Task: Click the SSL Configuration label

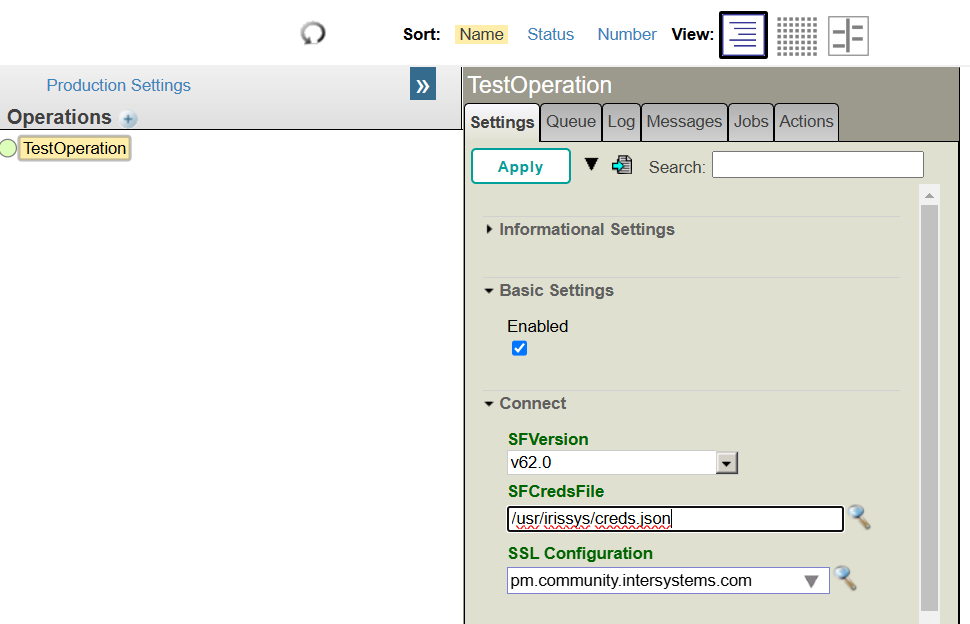Action: click(x=580, y=553)
